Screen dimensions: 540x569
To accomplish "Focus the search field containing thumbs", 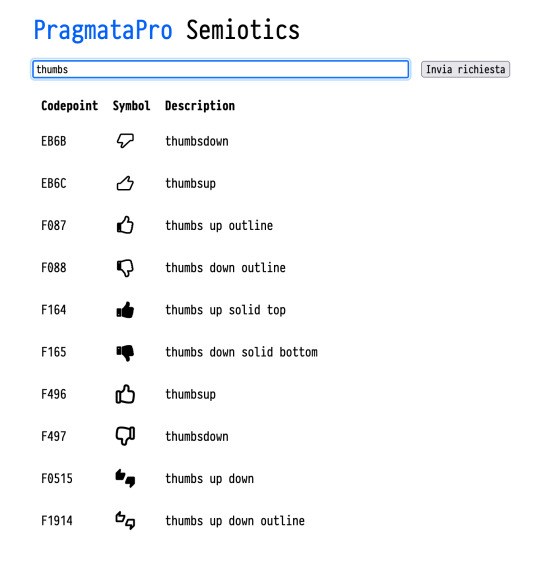I will click(x=221, y=69).
